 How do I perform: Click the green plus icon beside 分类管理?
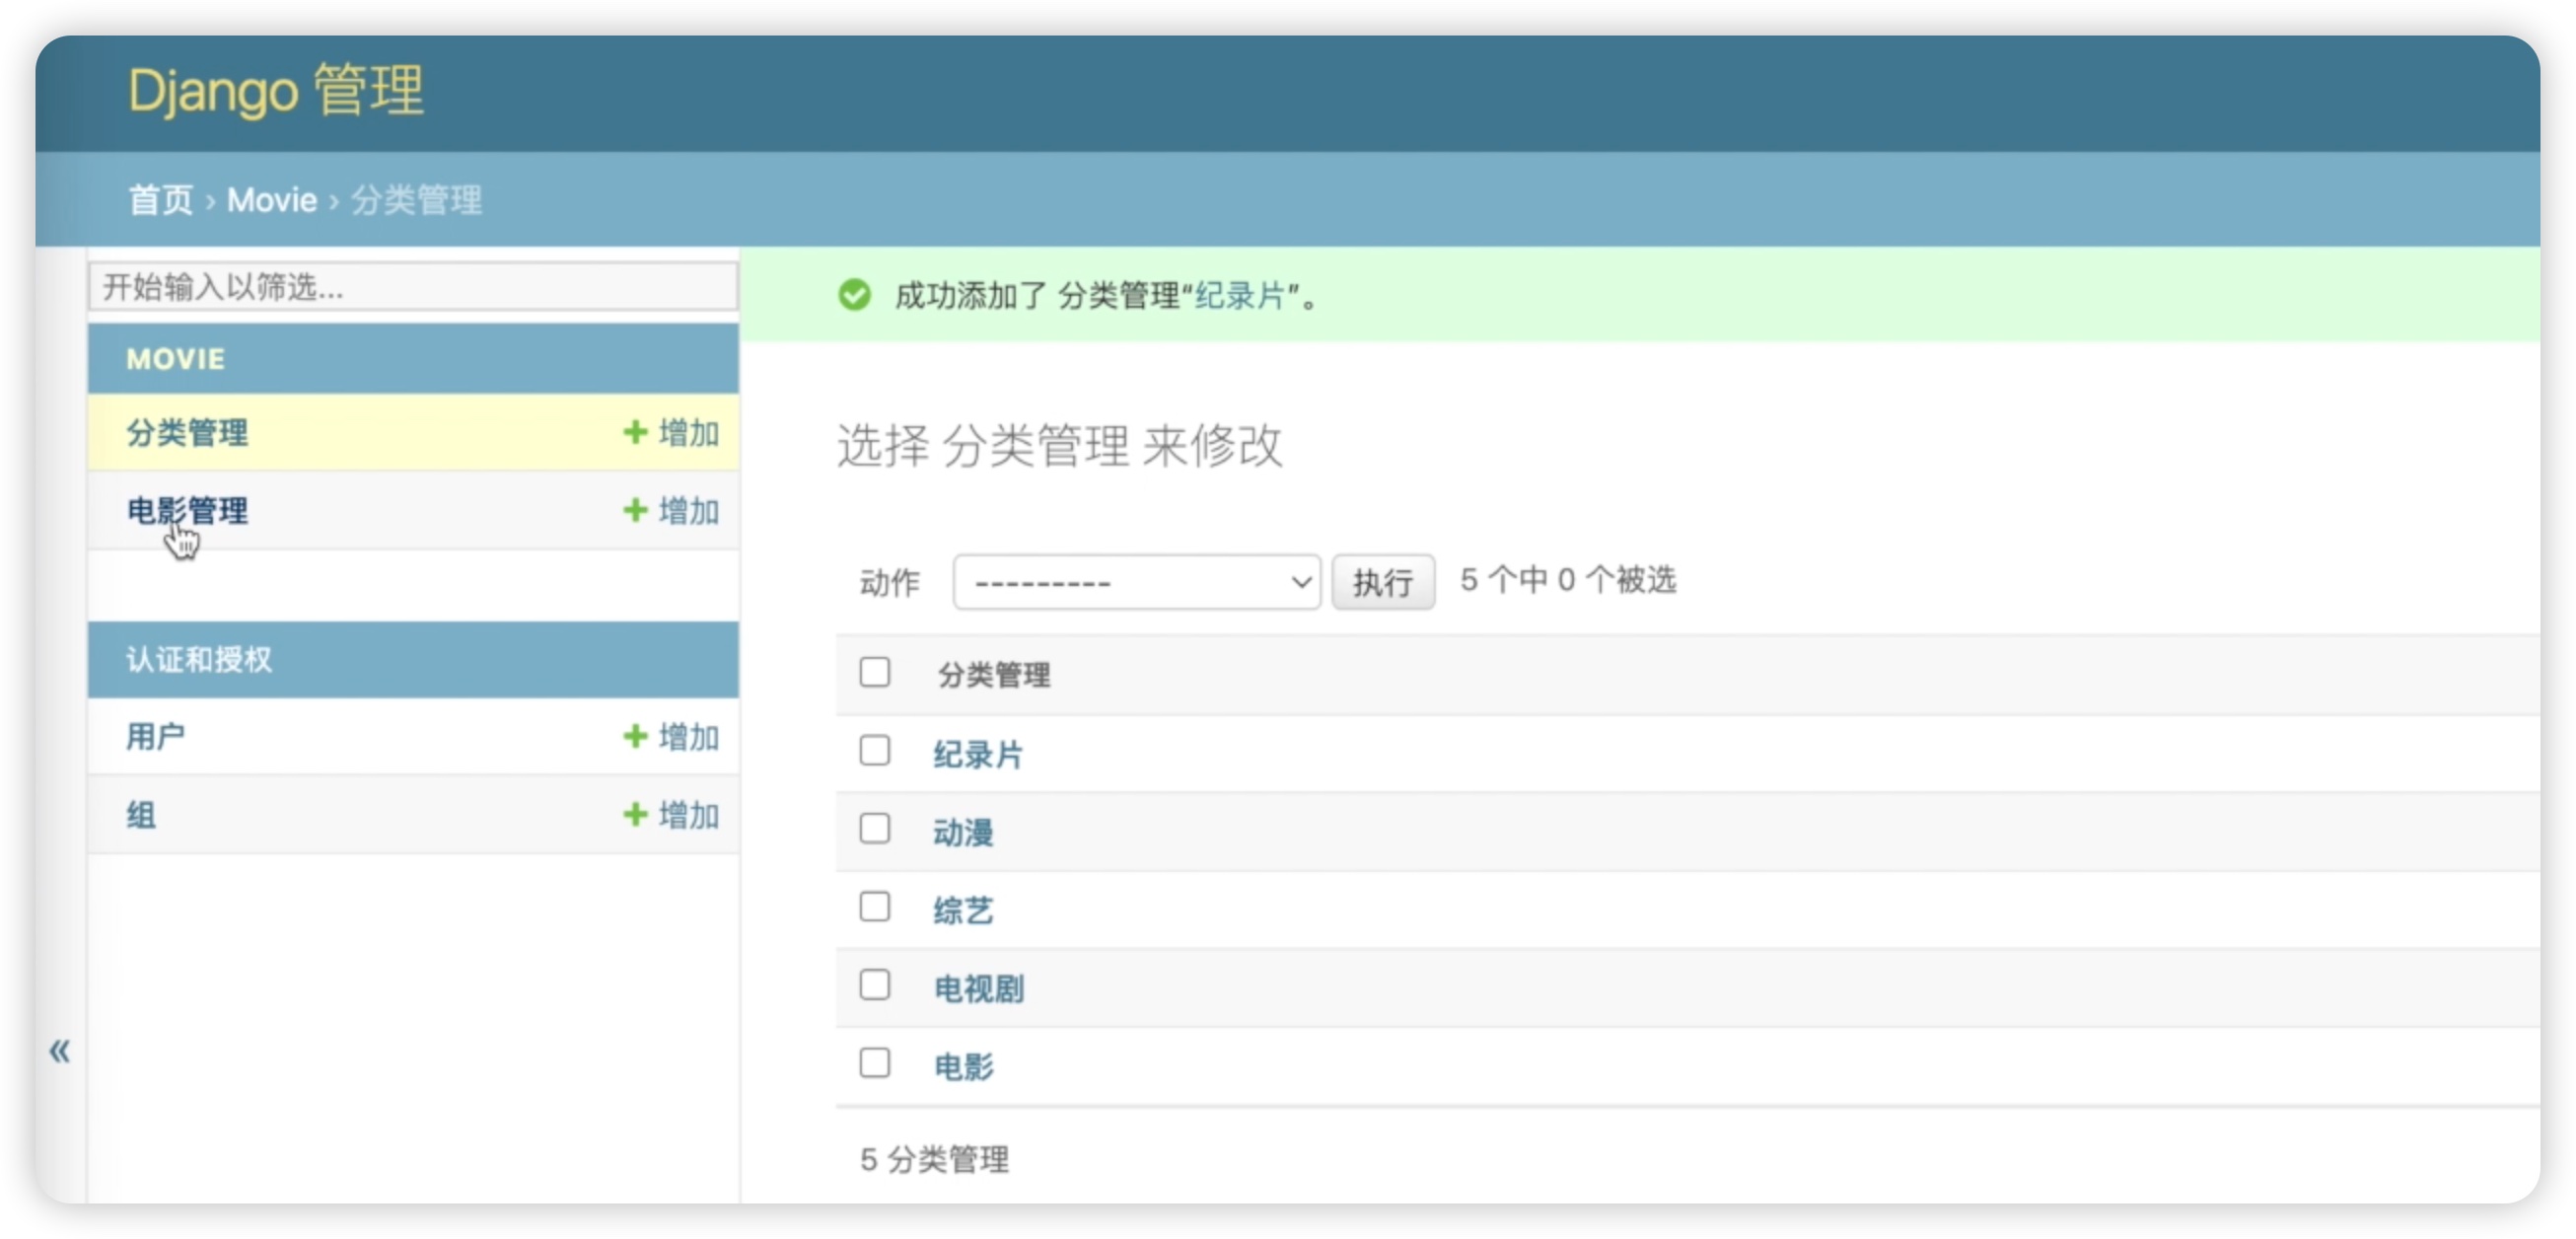pyautogui.click(x=635, y=432)
